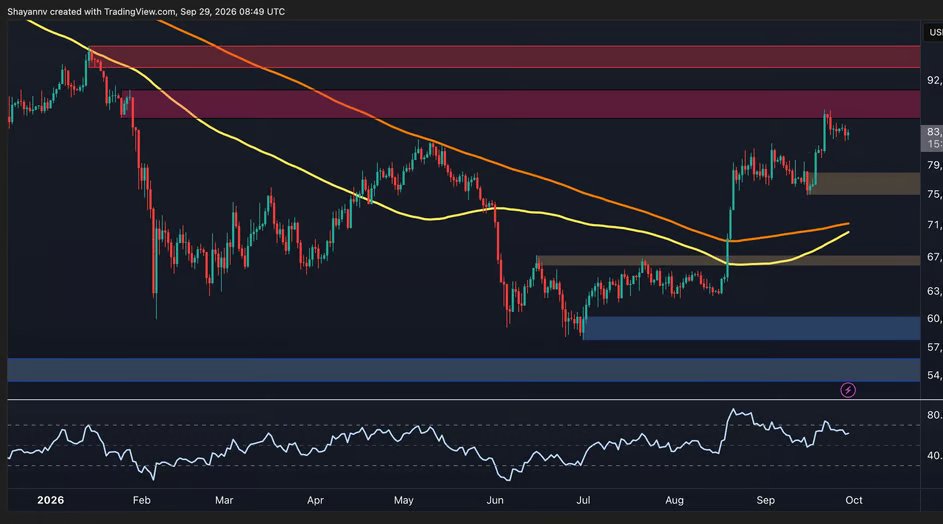The image size is (943, 524).
Task: Click the 71 price scale label
Action: point(935,224)
